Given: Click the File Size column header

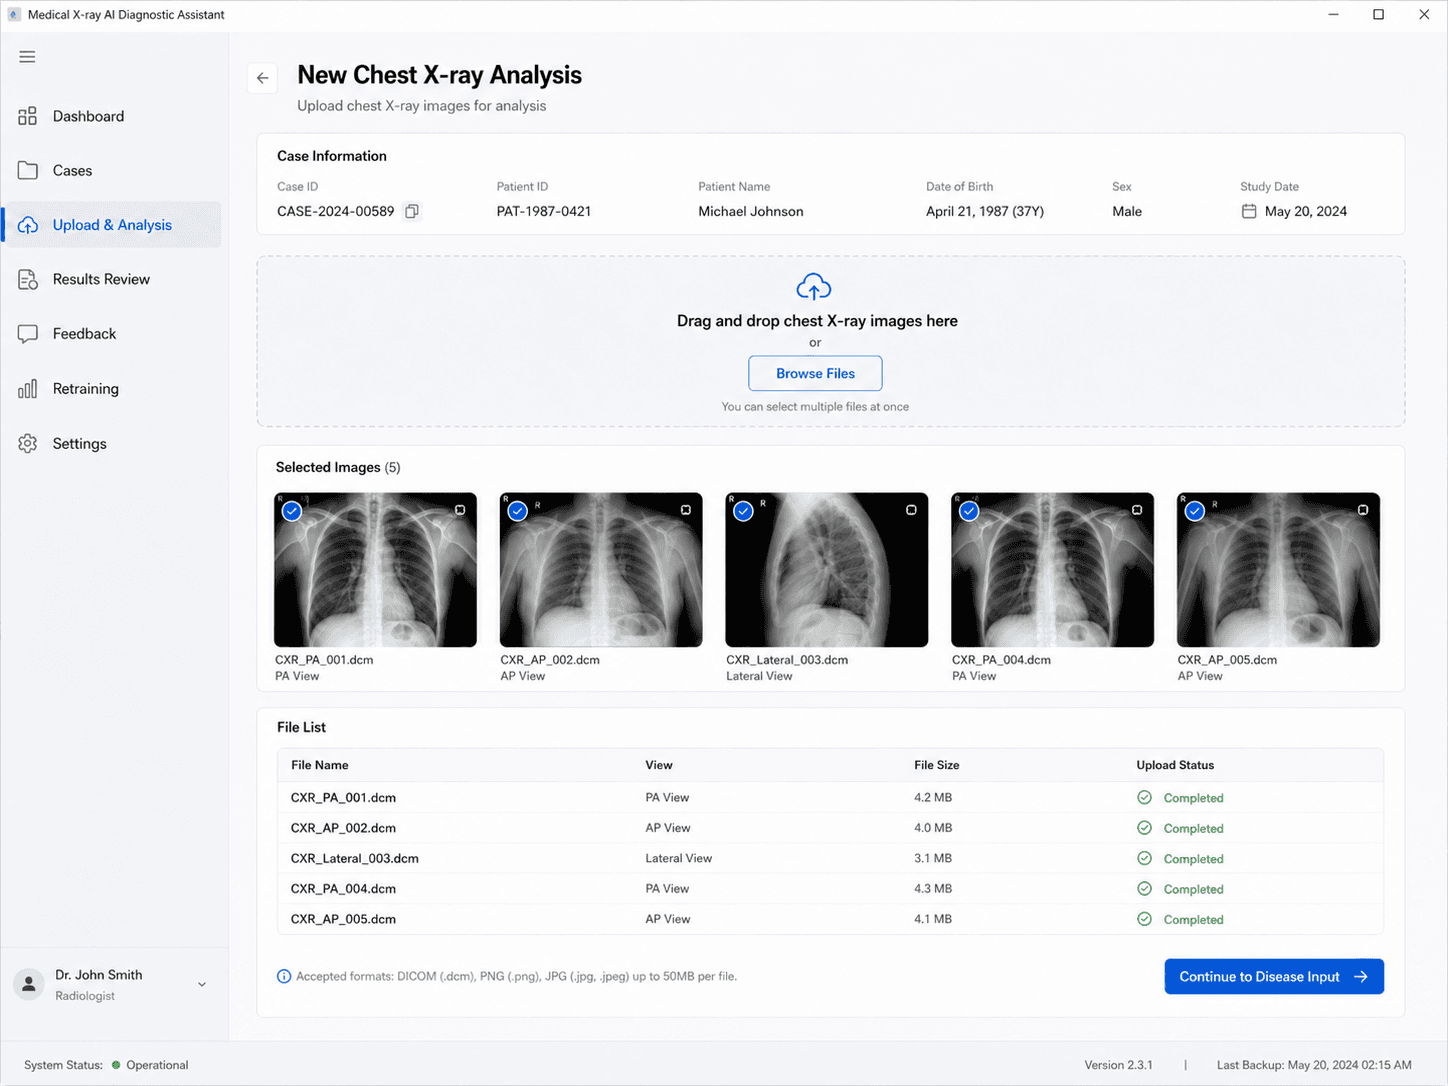Looking at the screenshot, I should click(x=936, y=765).
